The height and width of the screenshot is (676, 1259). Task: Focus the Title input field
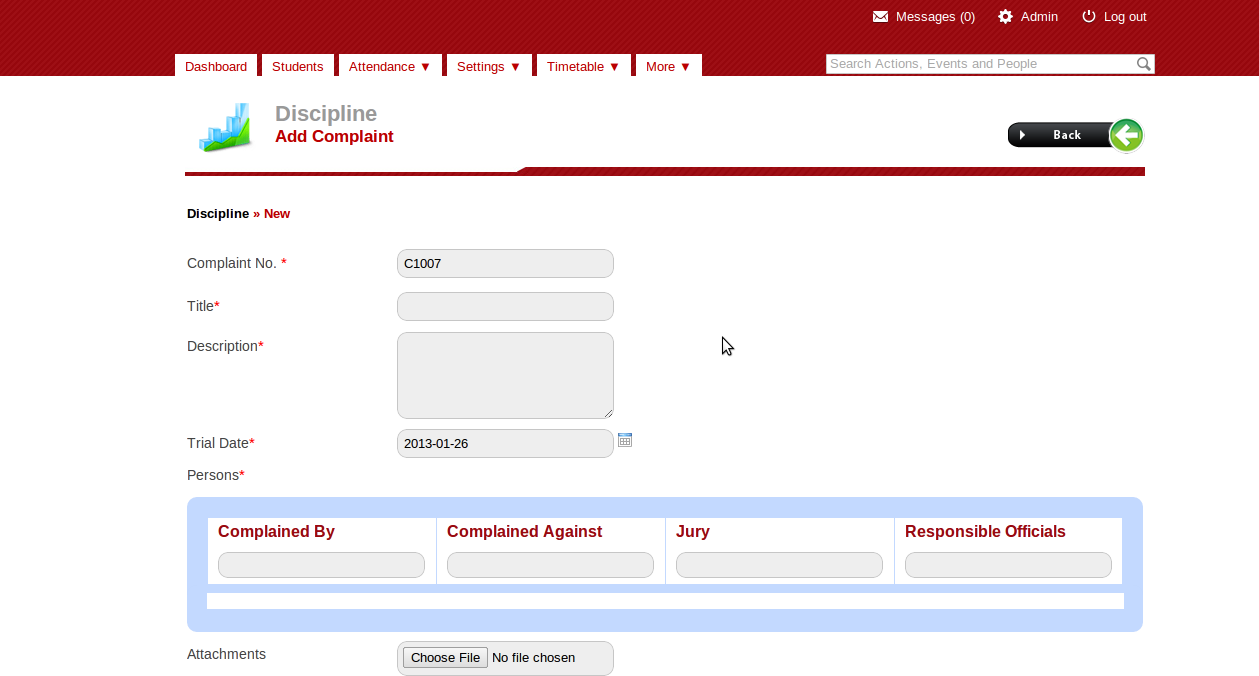pyautogui.click(x=505, y=306)
